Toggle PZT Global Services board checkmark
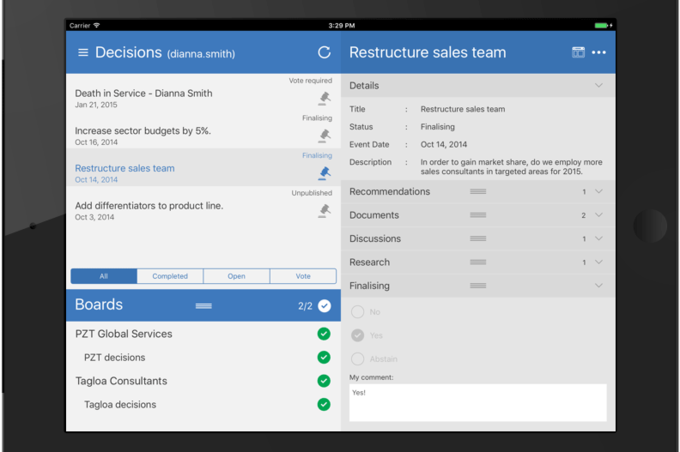Image resolution: width=680 pixels, height=452 pixels. tap(324, 334)
